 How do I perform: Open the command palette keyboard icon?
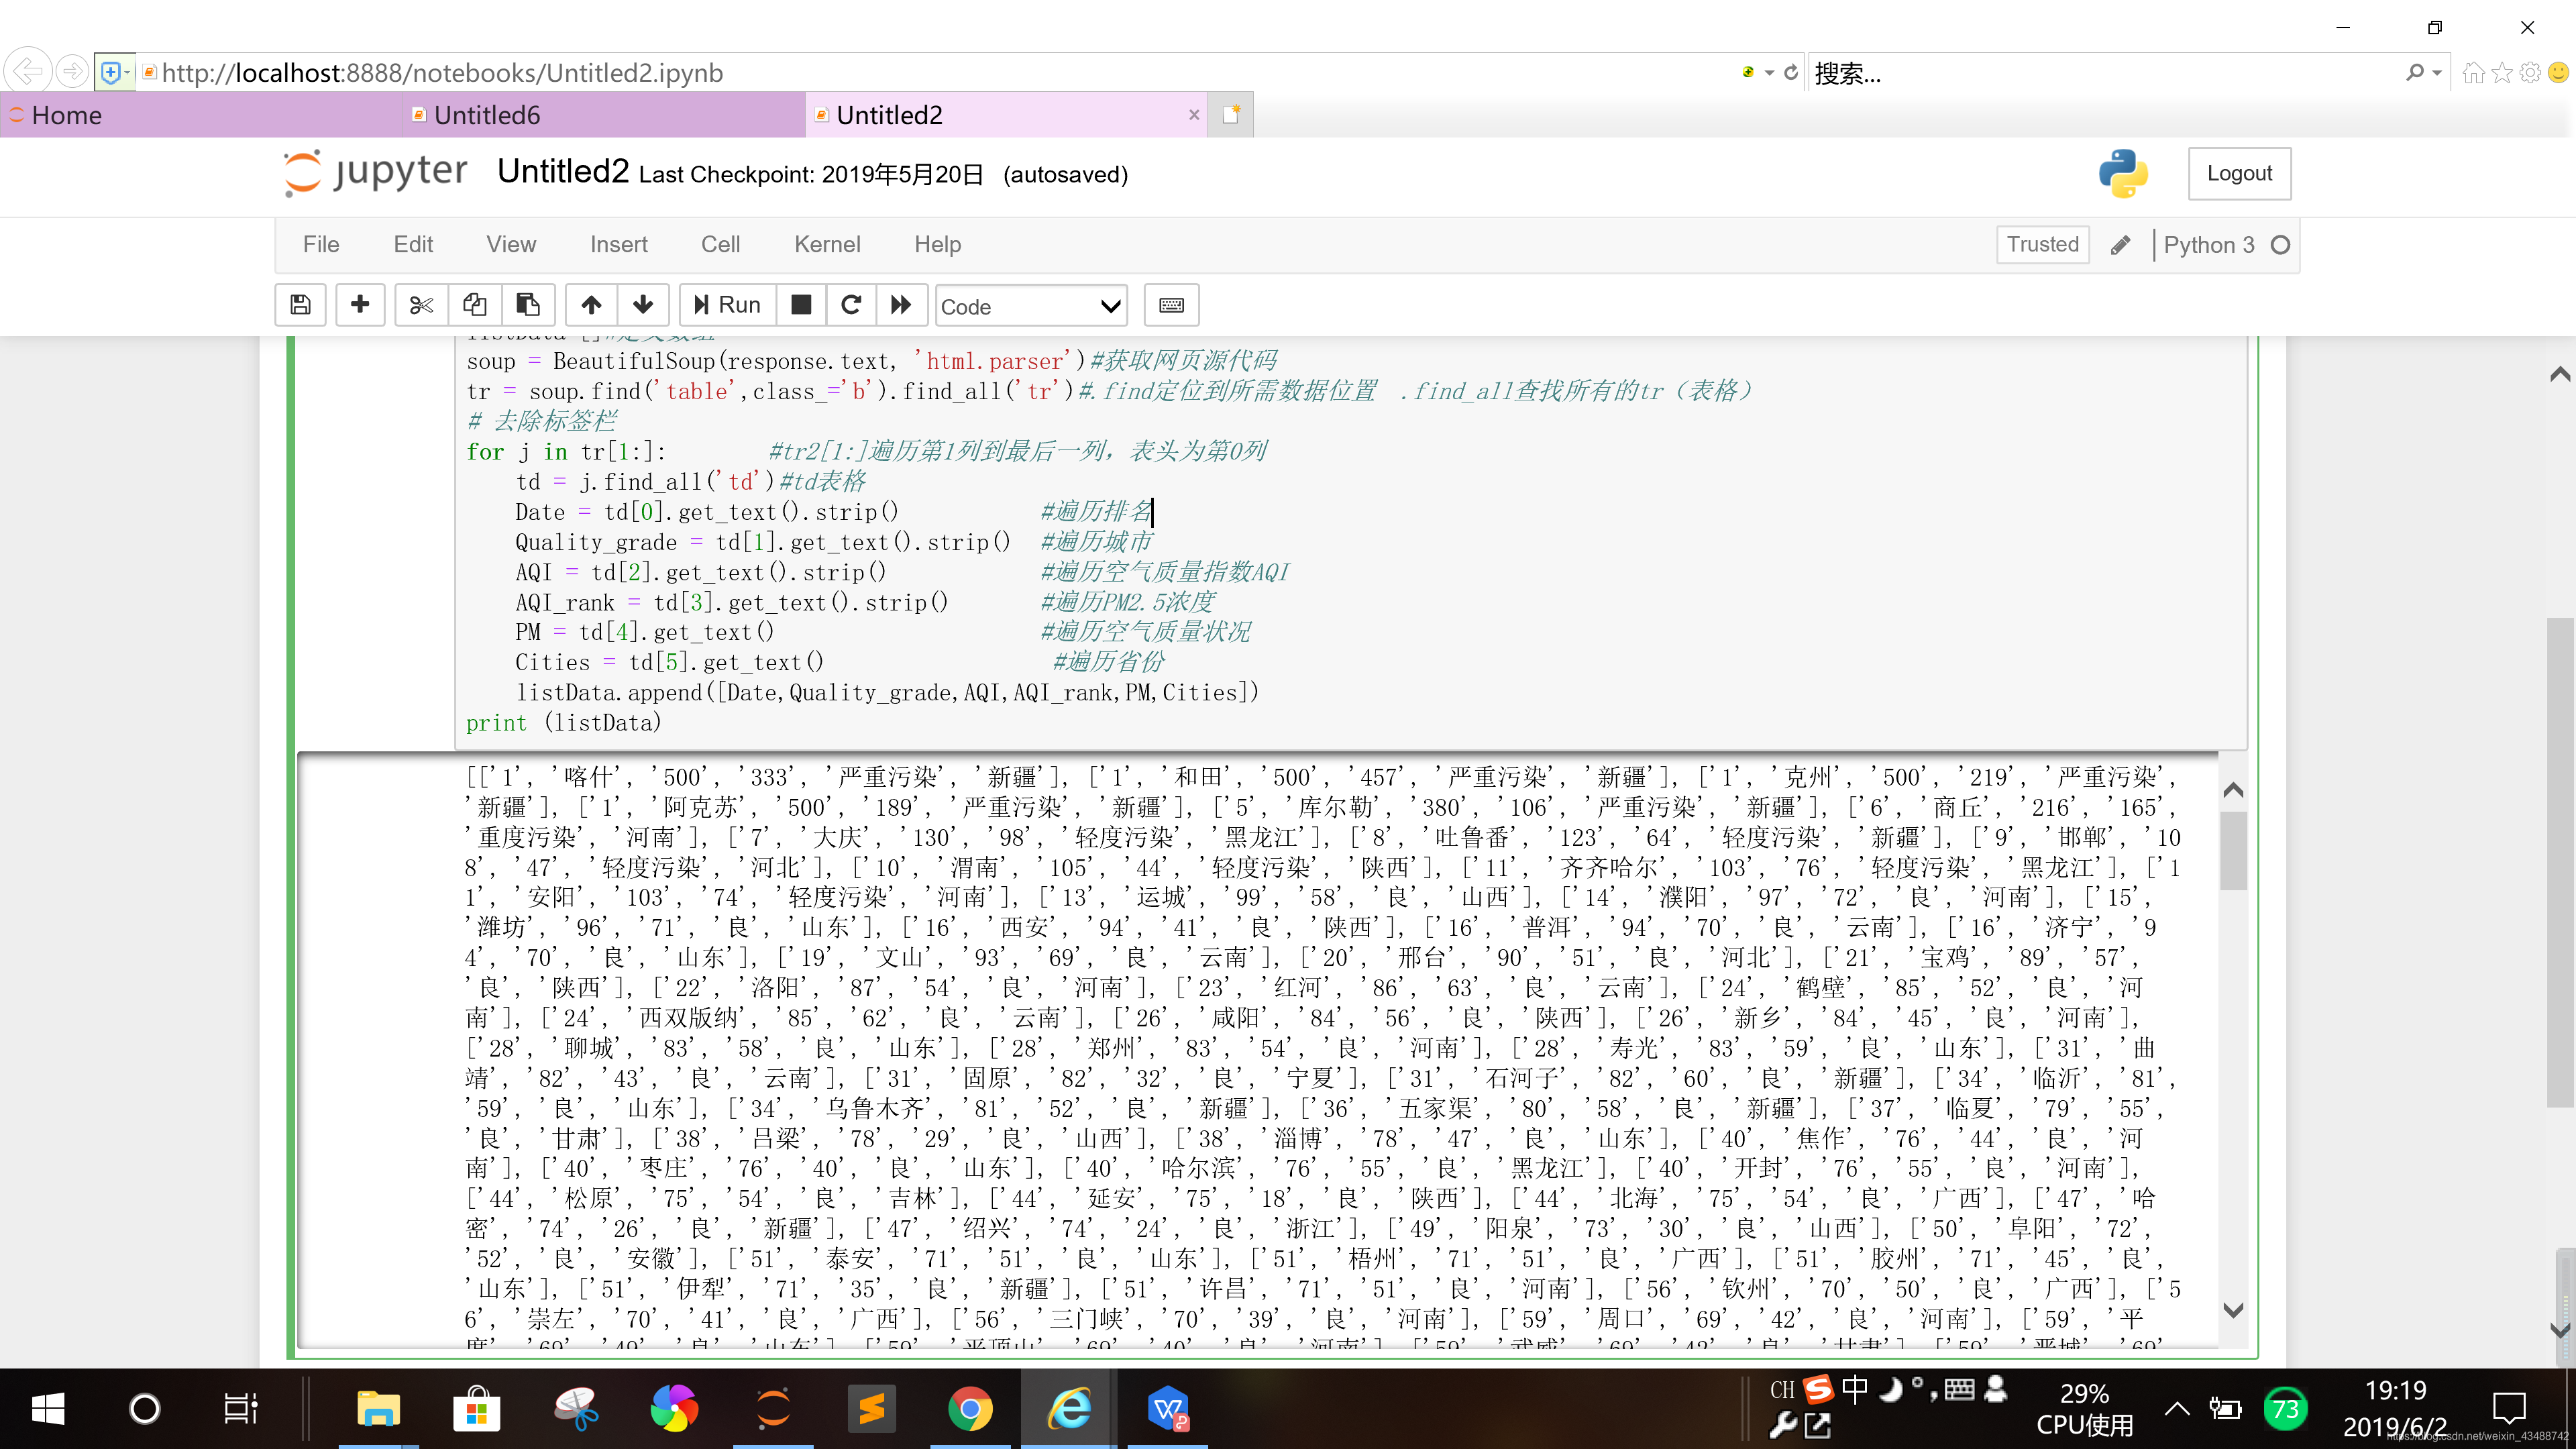pos(1171,305)
